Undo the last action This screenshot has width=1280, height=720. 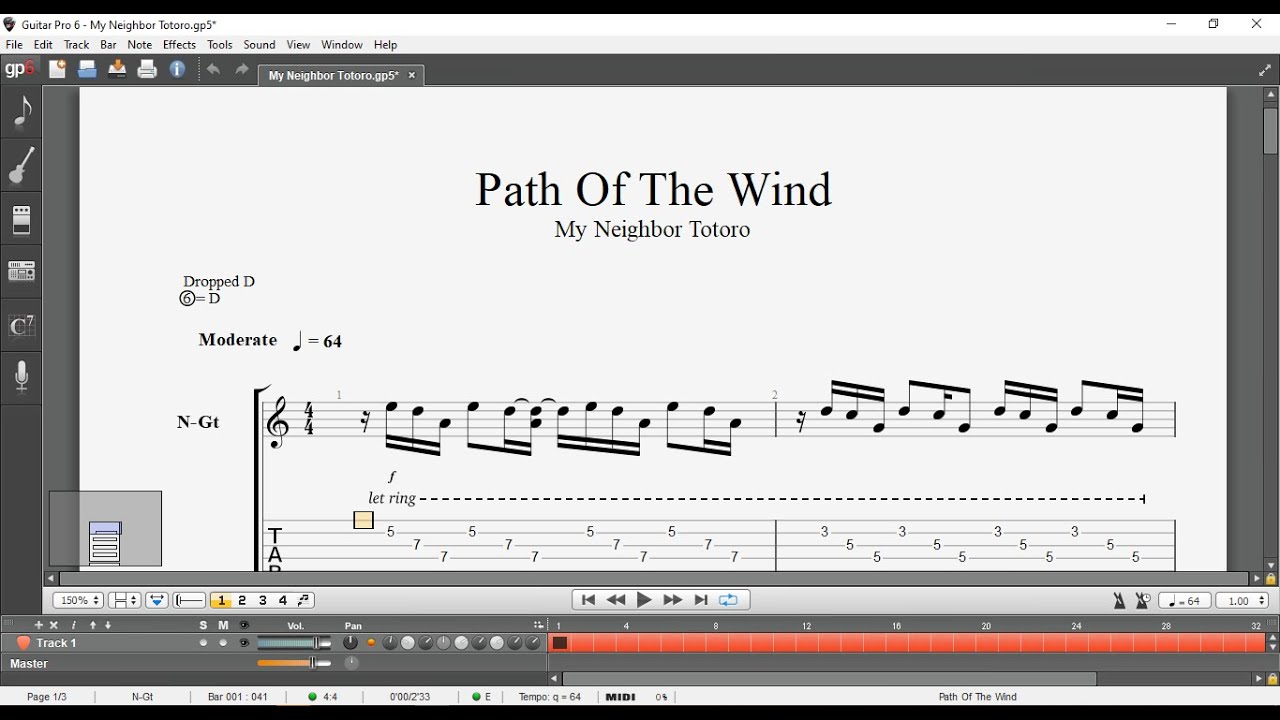(x=213, y=70)
